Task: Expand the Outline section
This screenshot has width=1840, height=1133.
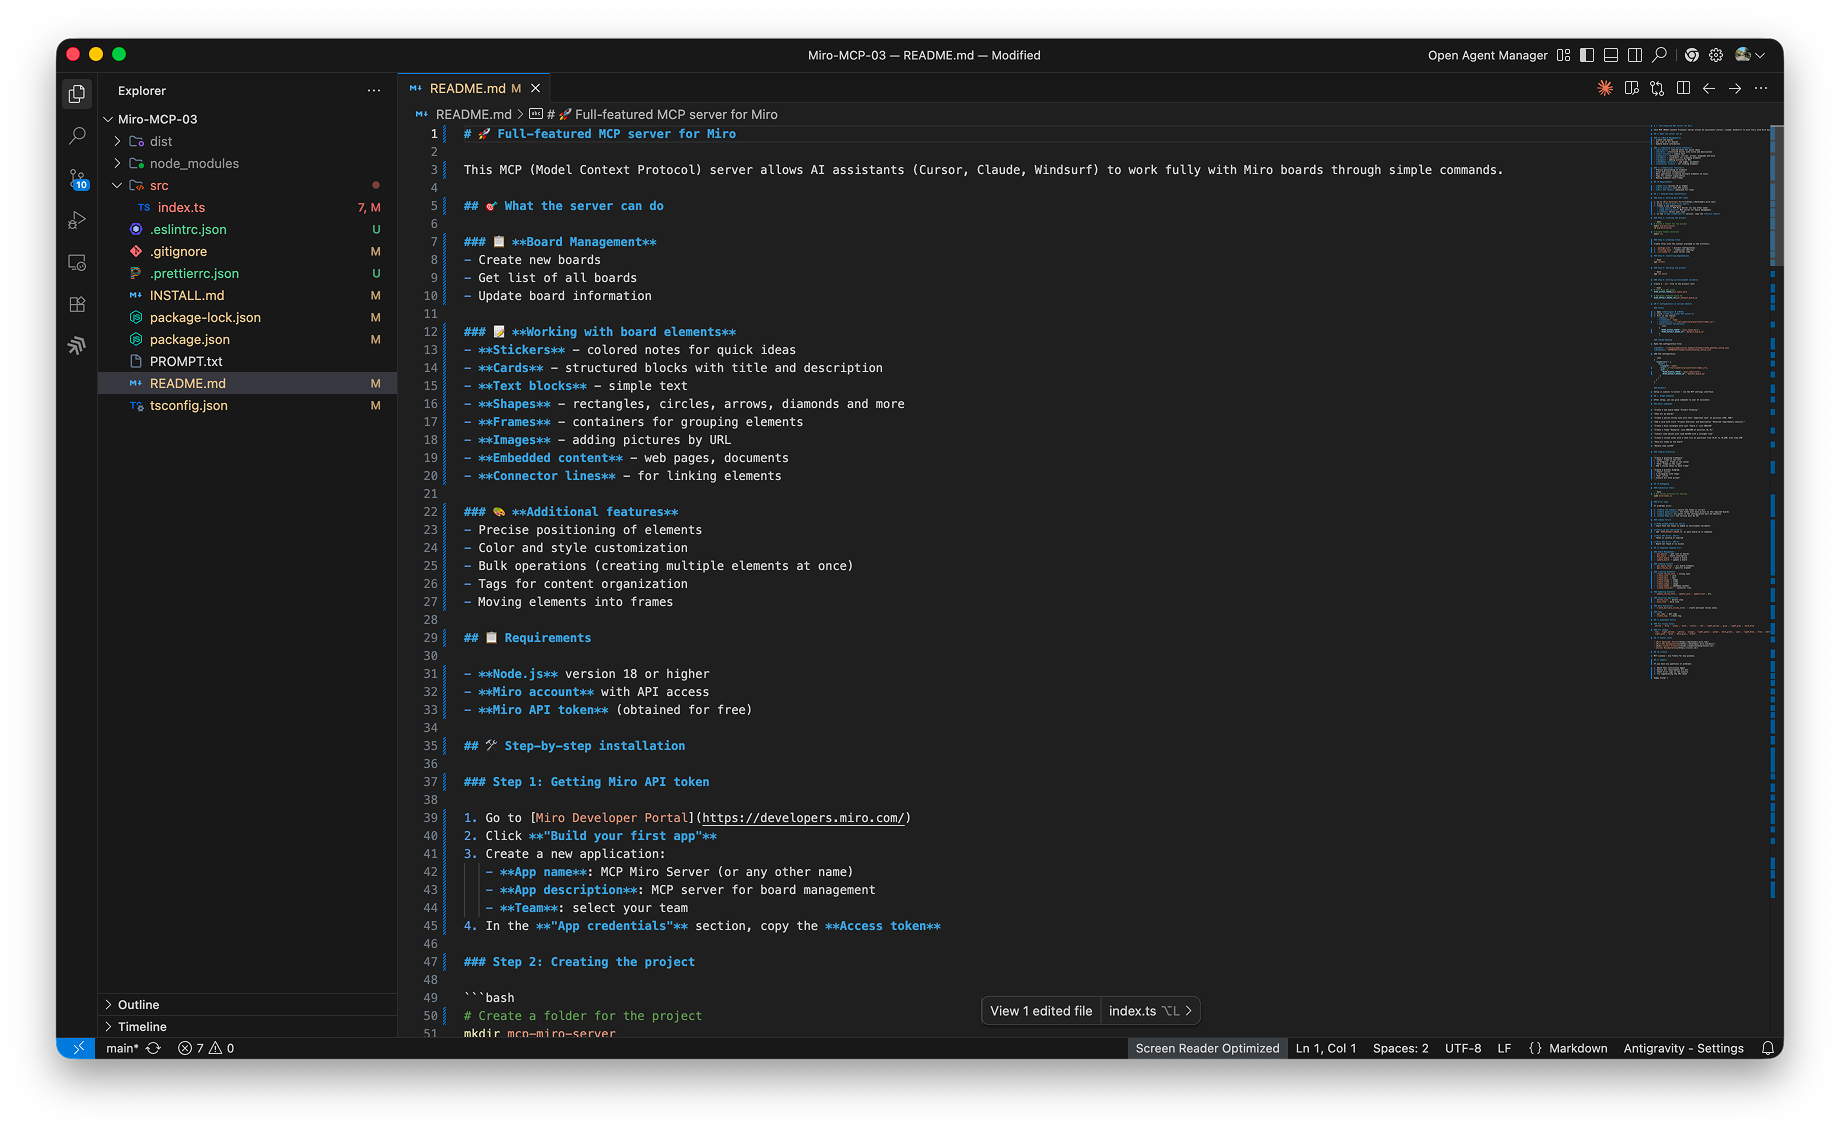Action: tap(137, 1004)
